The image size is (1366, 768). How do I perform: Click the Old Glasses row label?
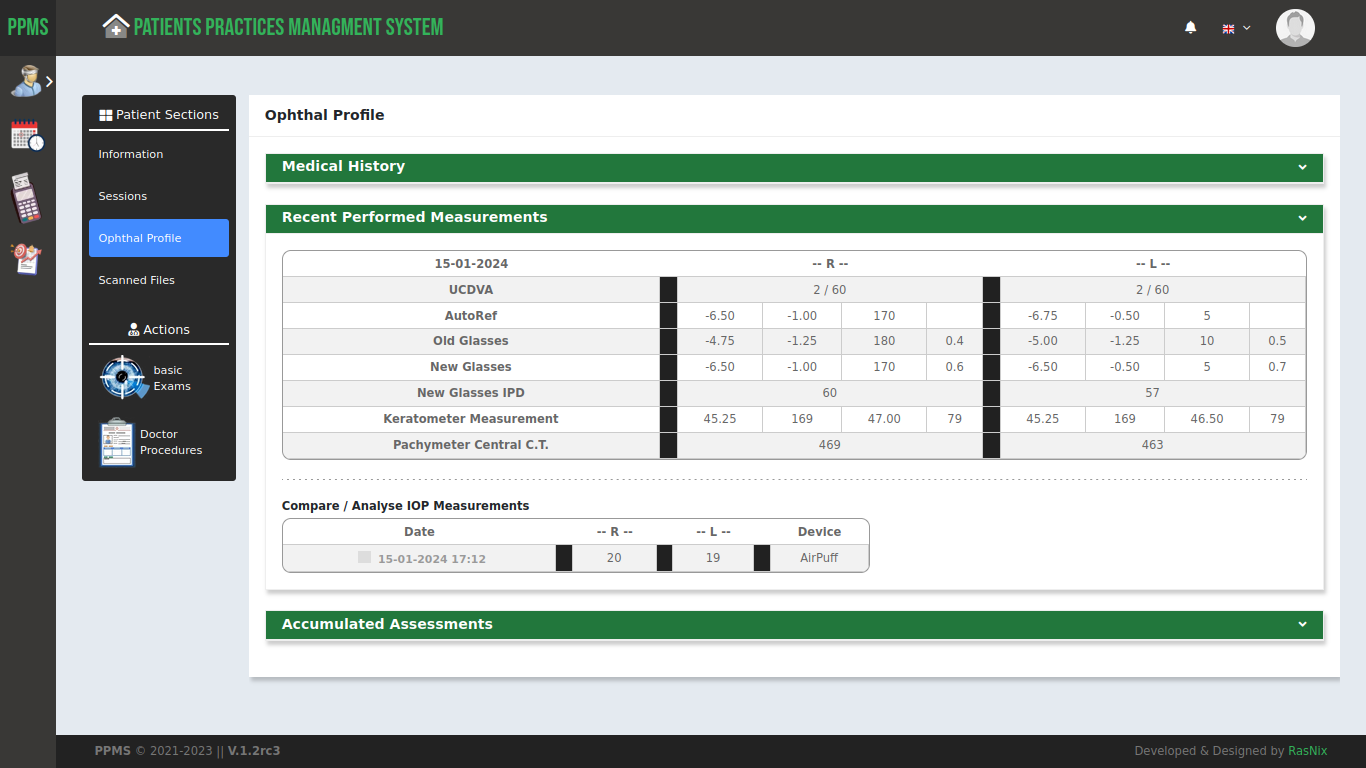tap(471, 341)
